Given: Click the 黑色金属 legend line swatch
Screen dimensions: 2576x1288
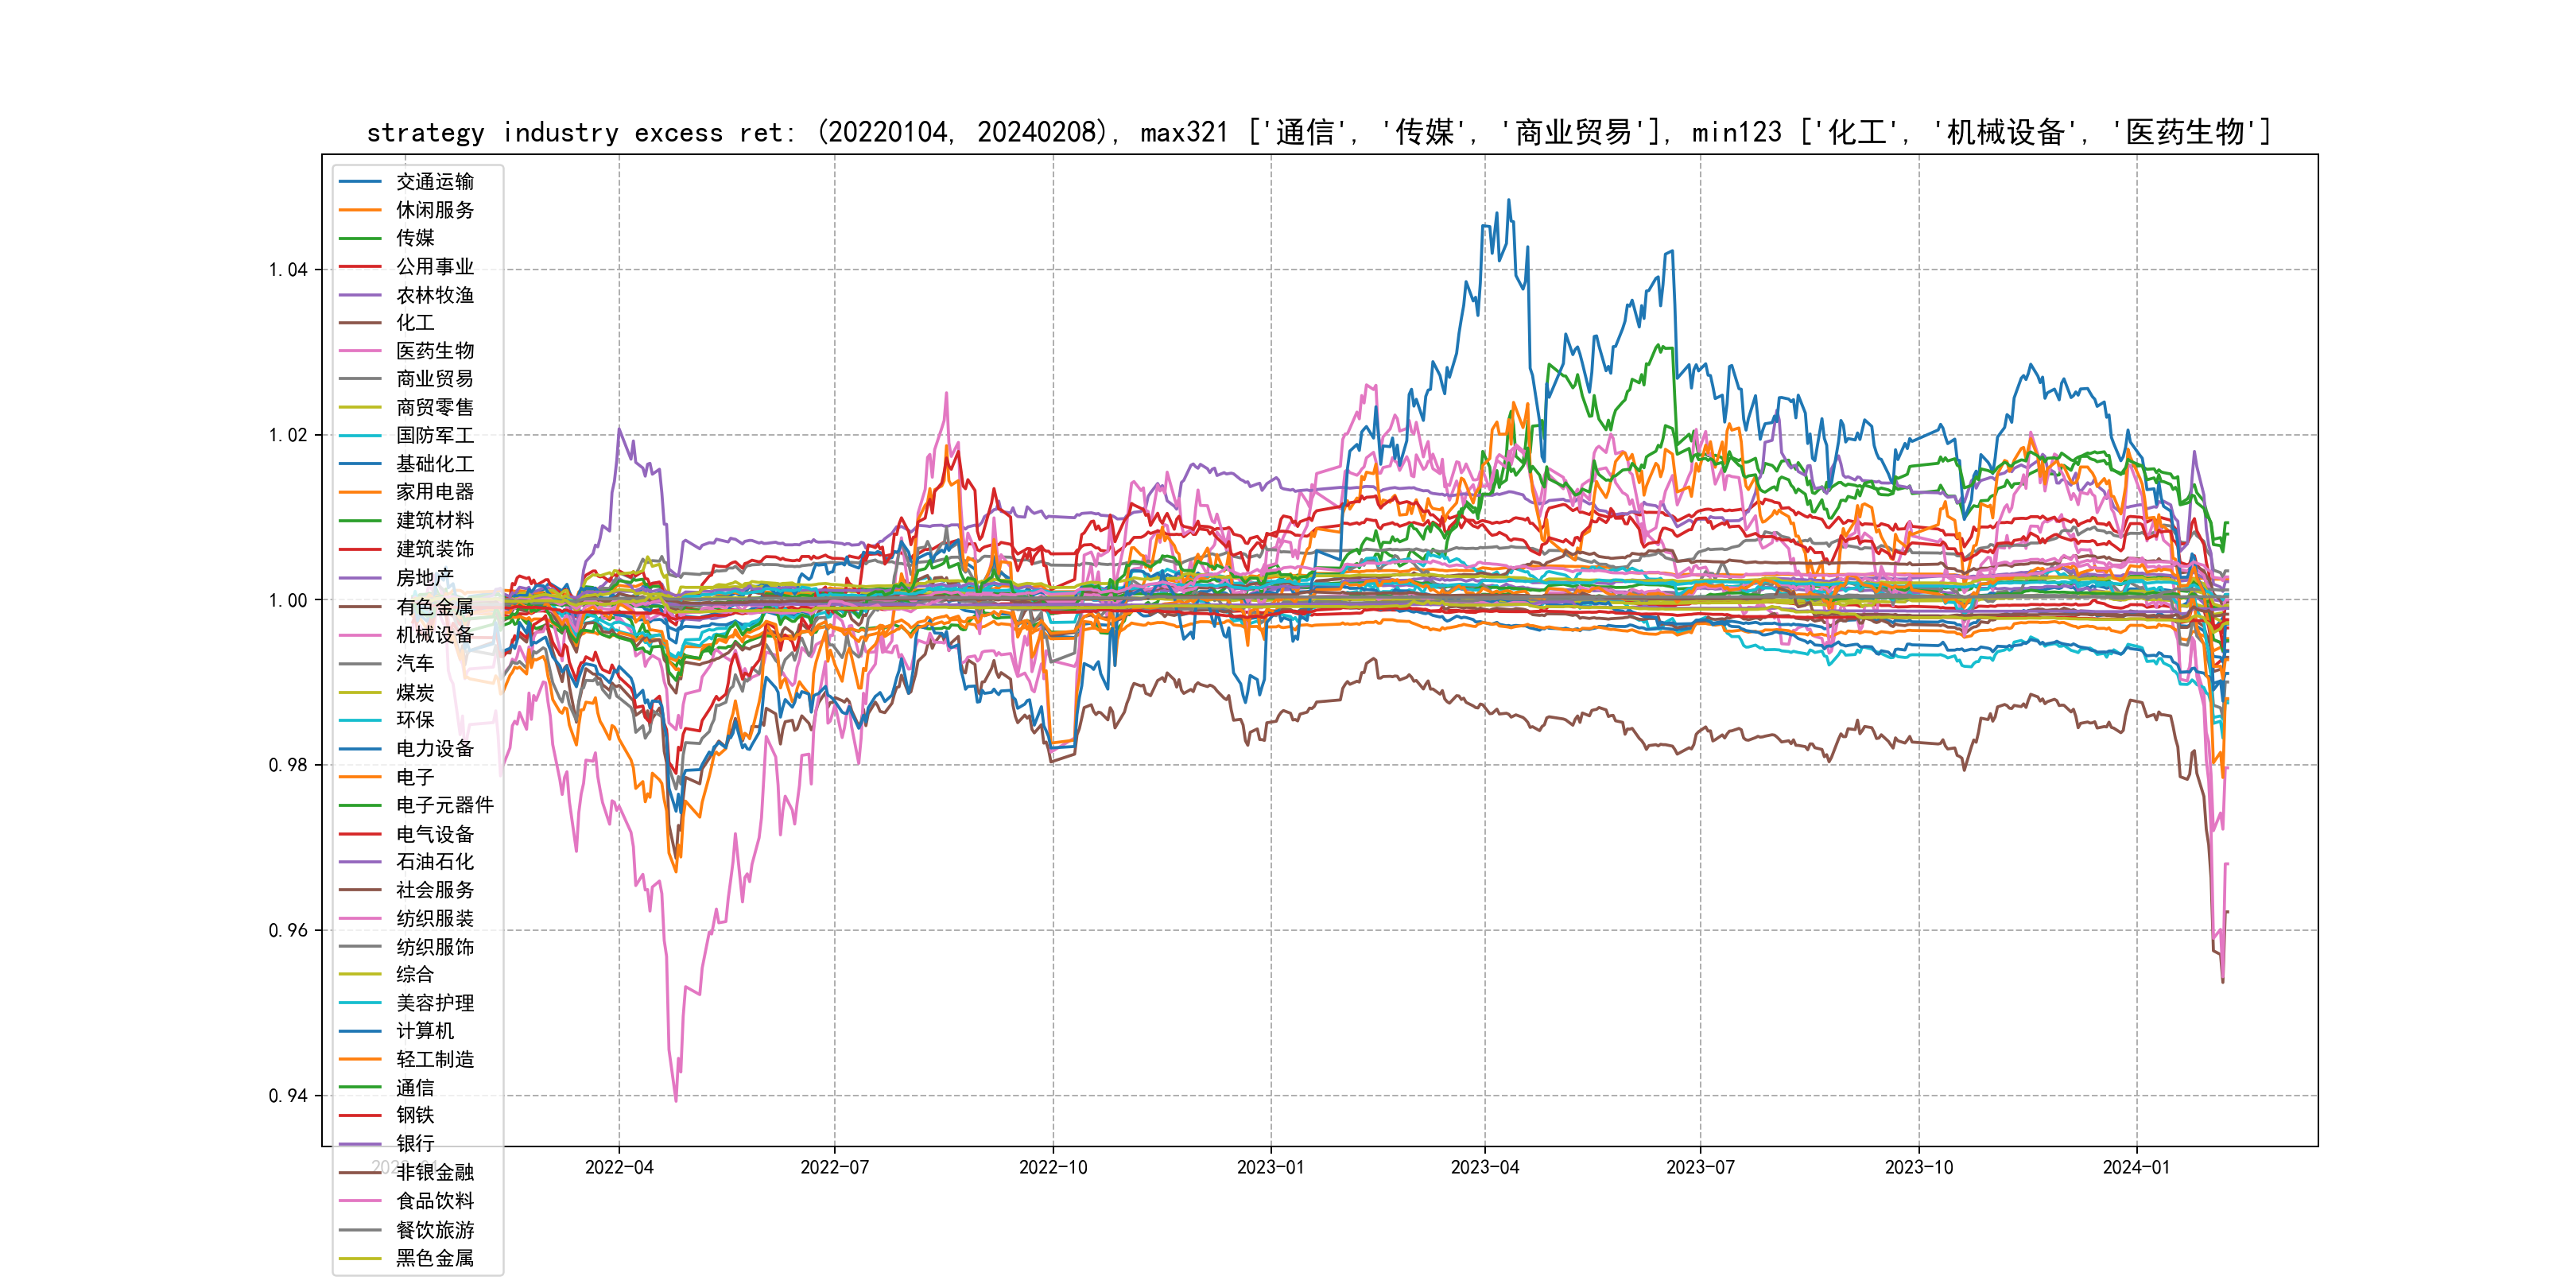Looking at the screenshot, I should click(360, 1258).
